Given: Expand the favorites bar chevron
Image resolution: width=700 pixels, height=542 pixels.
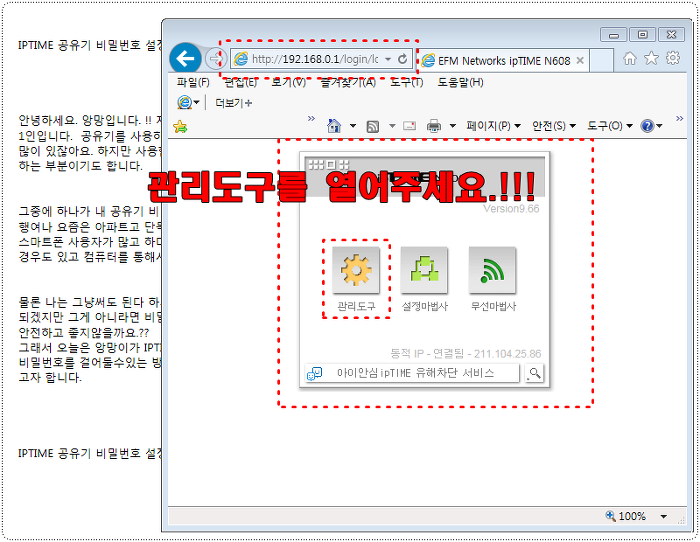Looking at the screenshot, I should (311, 118).
